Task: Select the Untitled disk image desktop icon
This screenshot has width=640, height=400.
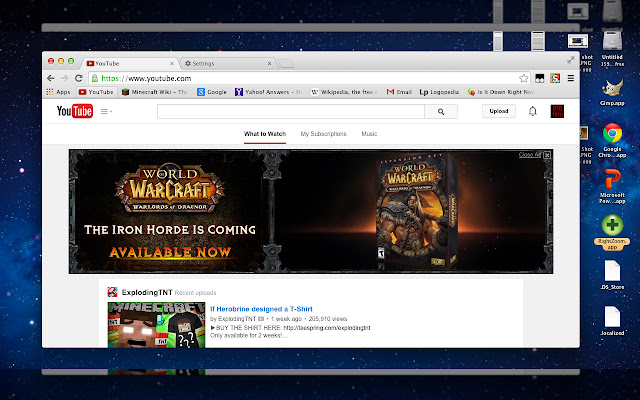Action: 612,49
